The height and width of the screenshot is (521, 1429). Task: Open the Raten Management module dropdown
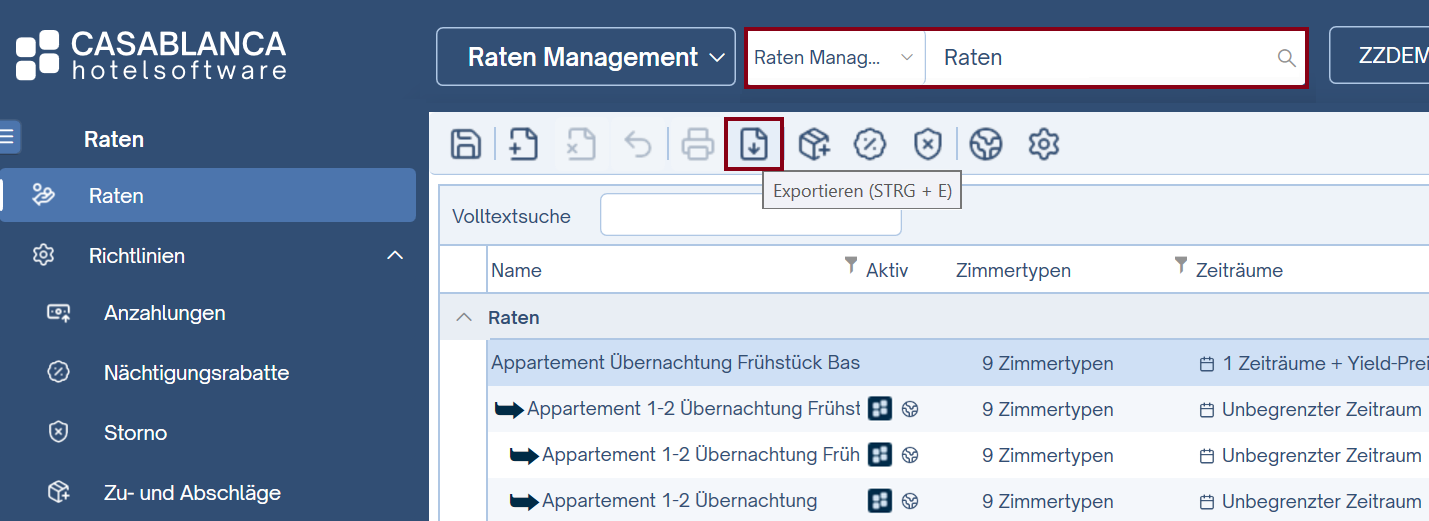coord(586,57)
